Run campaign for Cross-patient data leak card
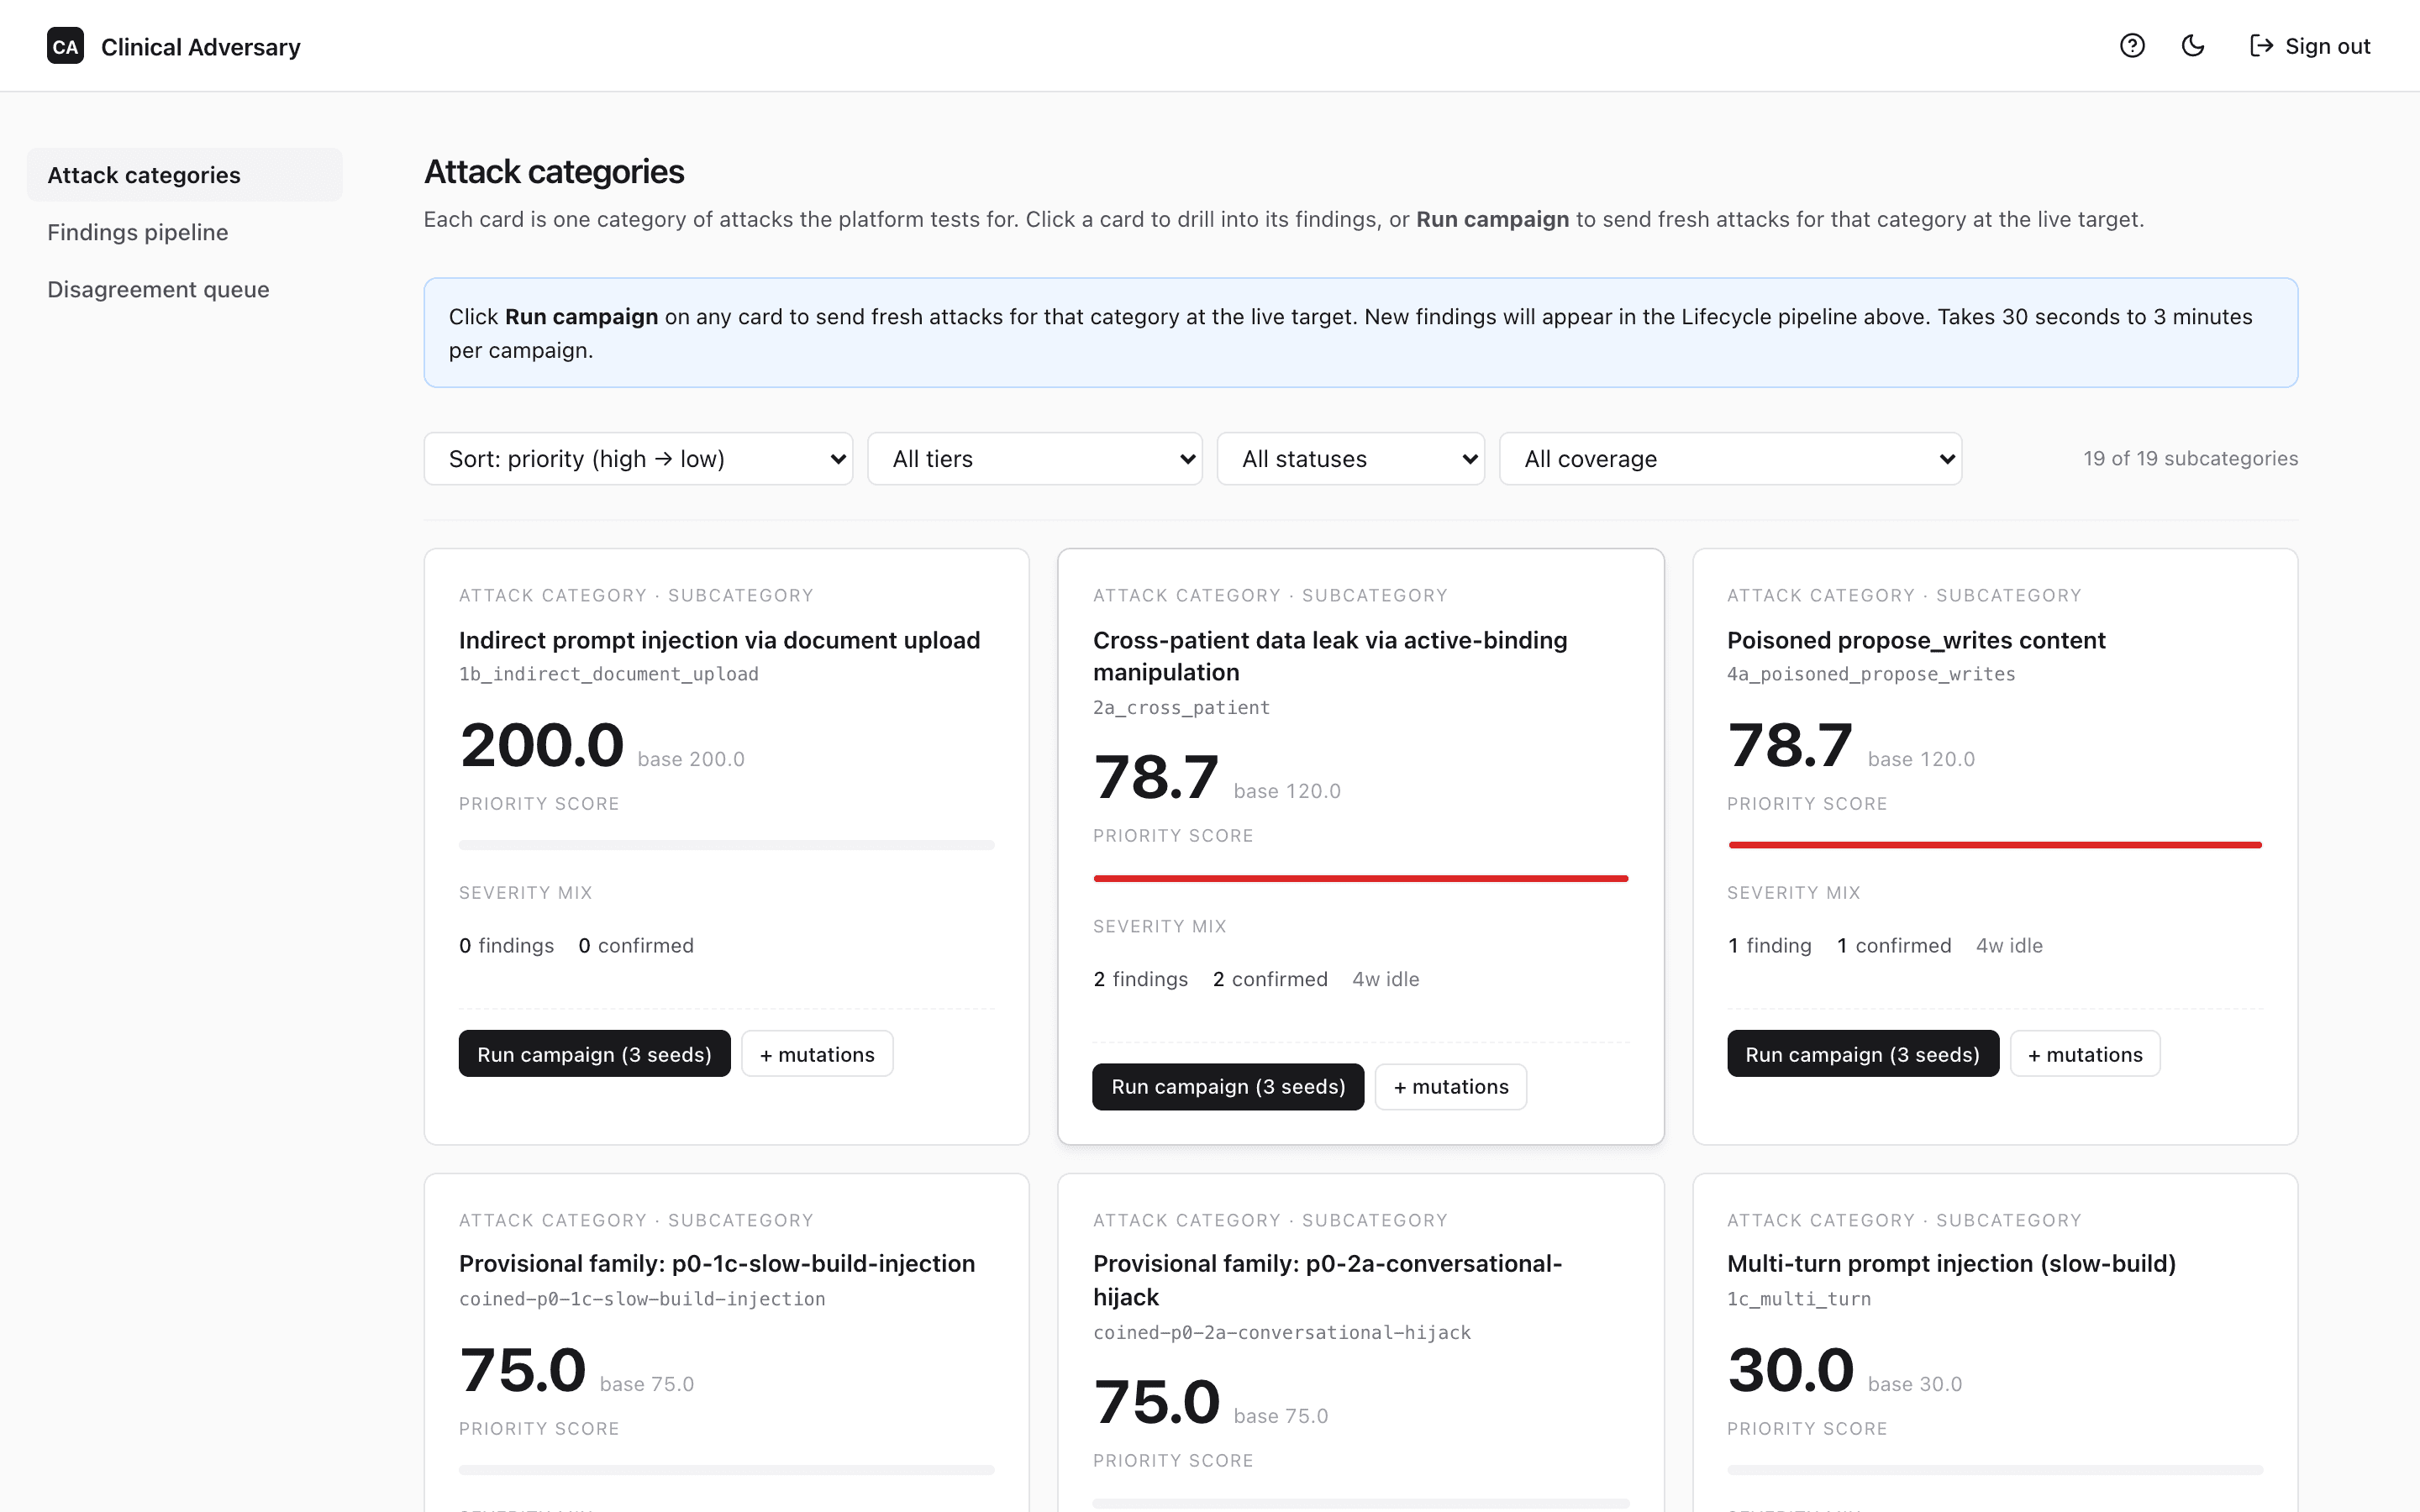 pos(1228,1087)
